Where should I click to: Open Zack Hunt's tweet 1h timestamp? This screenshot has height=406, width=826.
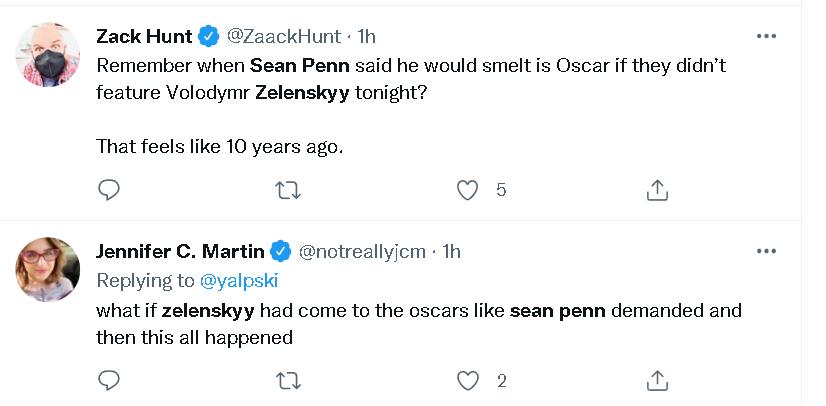(366, 37)
